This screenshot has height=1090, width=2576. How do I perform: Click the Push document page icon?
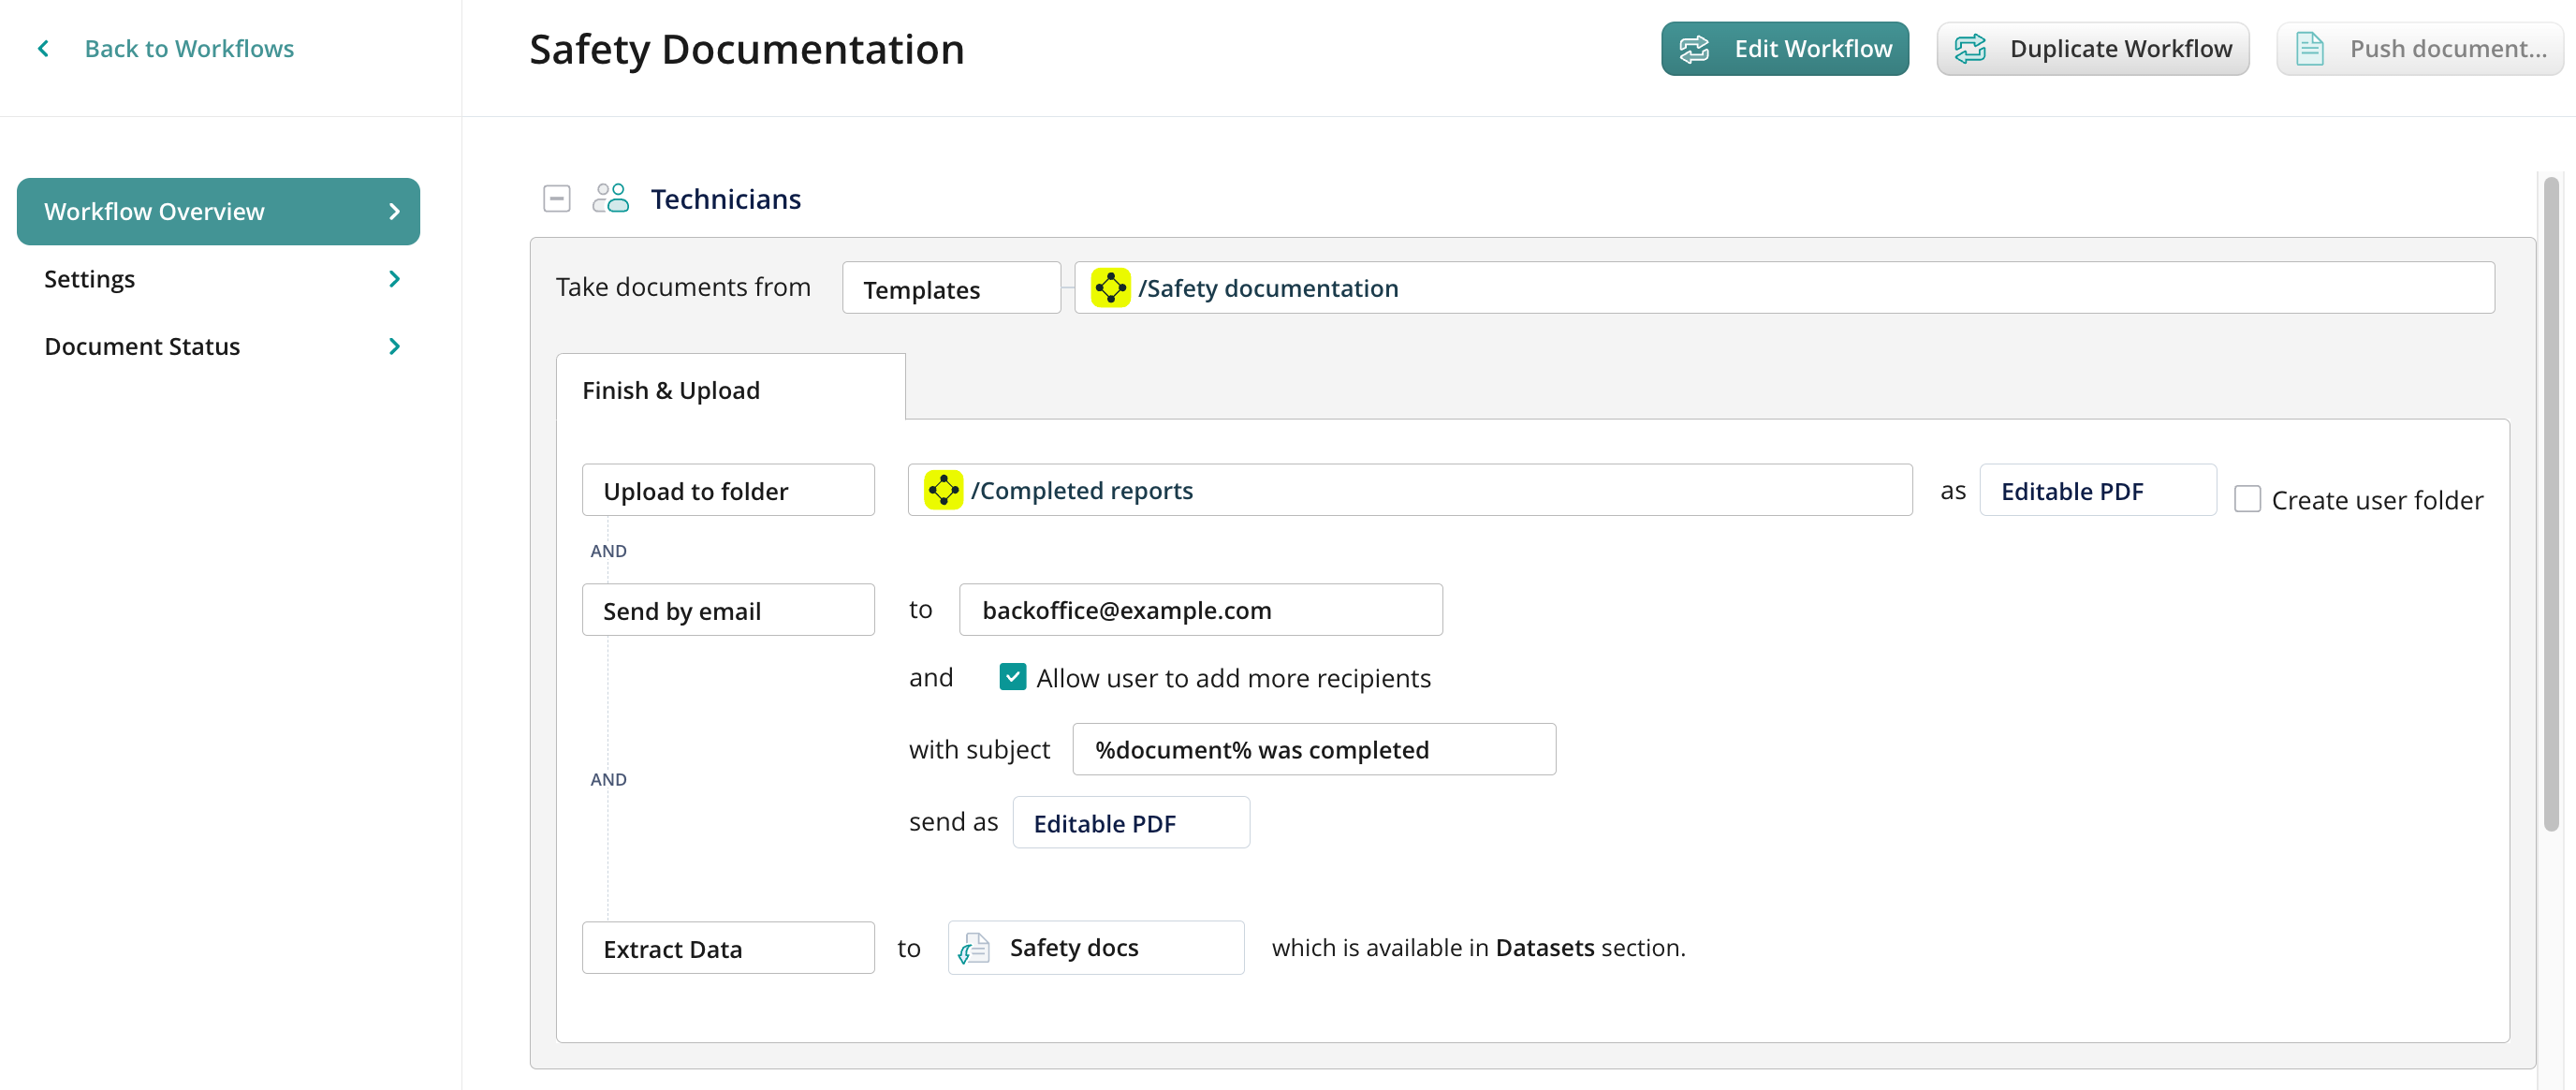[2309, 48]
